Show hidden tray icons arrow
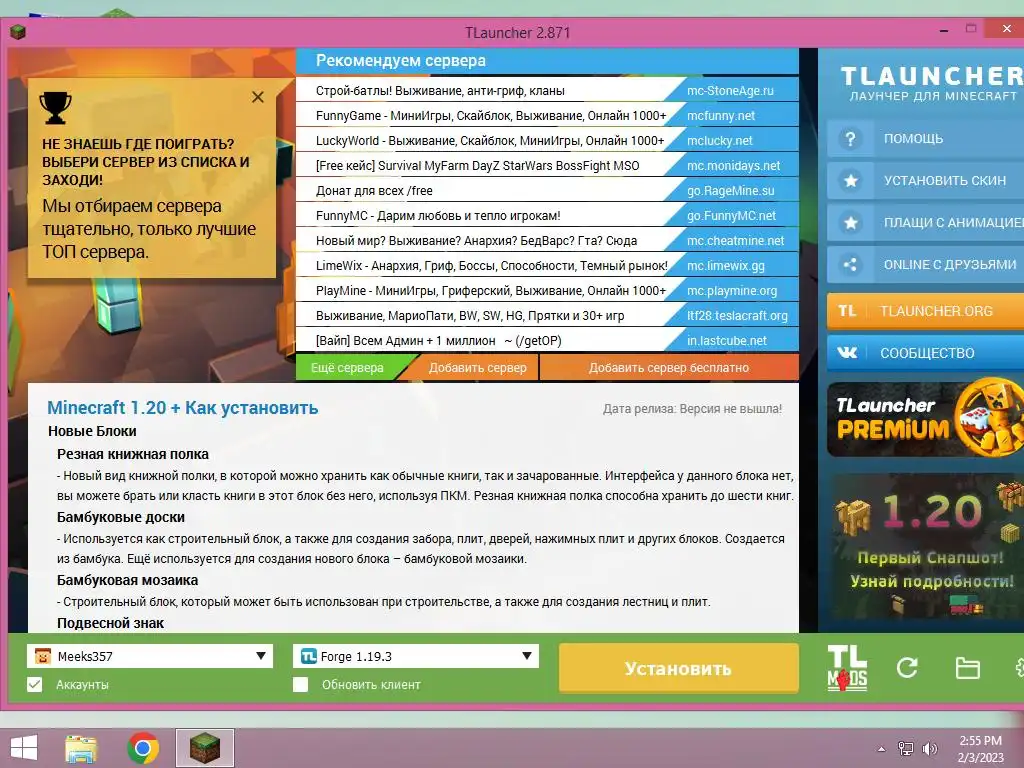The width and height of the screenshot is (1024, 768). pyautogui.click(x=882, y=749)
